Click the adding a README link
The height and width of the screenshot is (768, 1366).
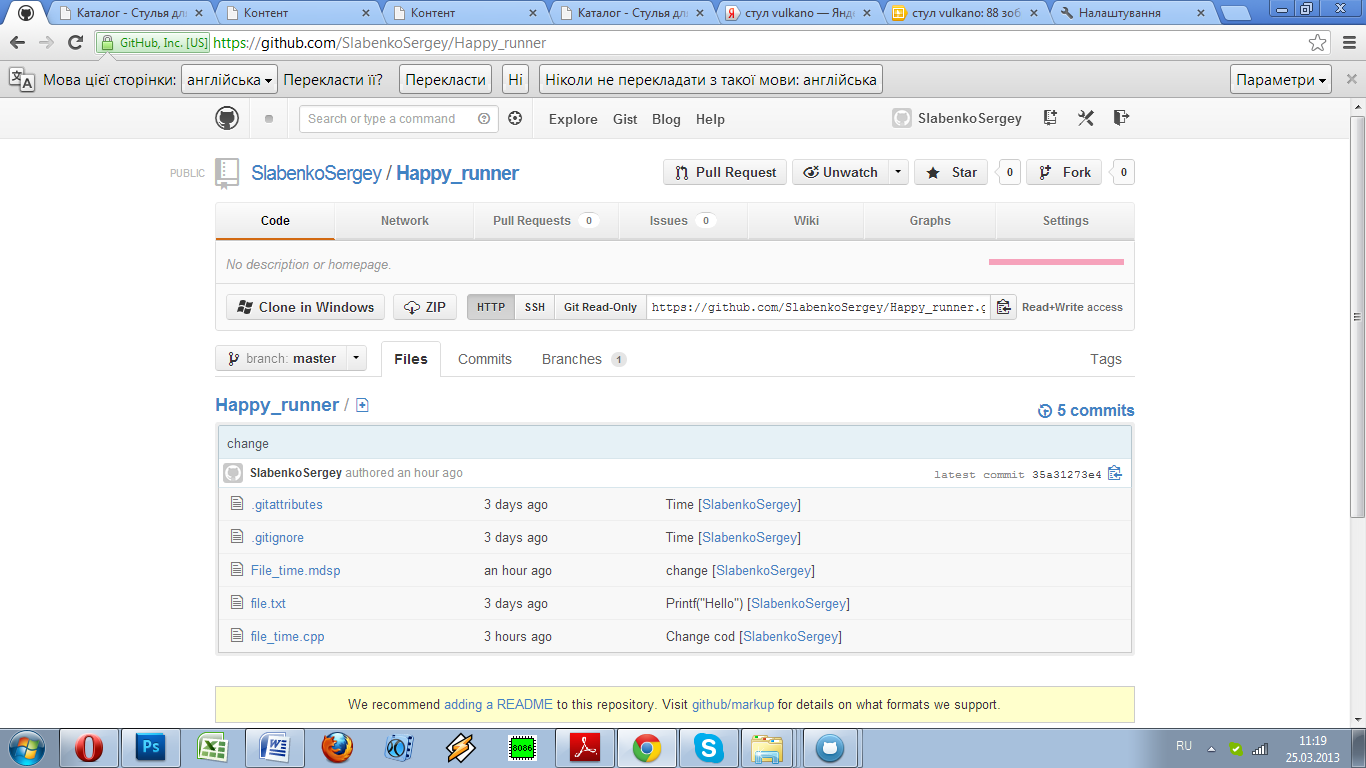tap(498, 704)
